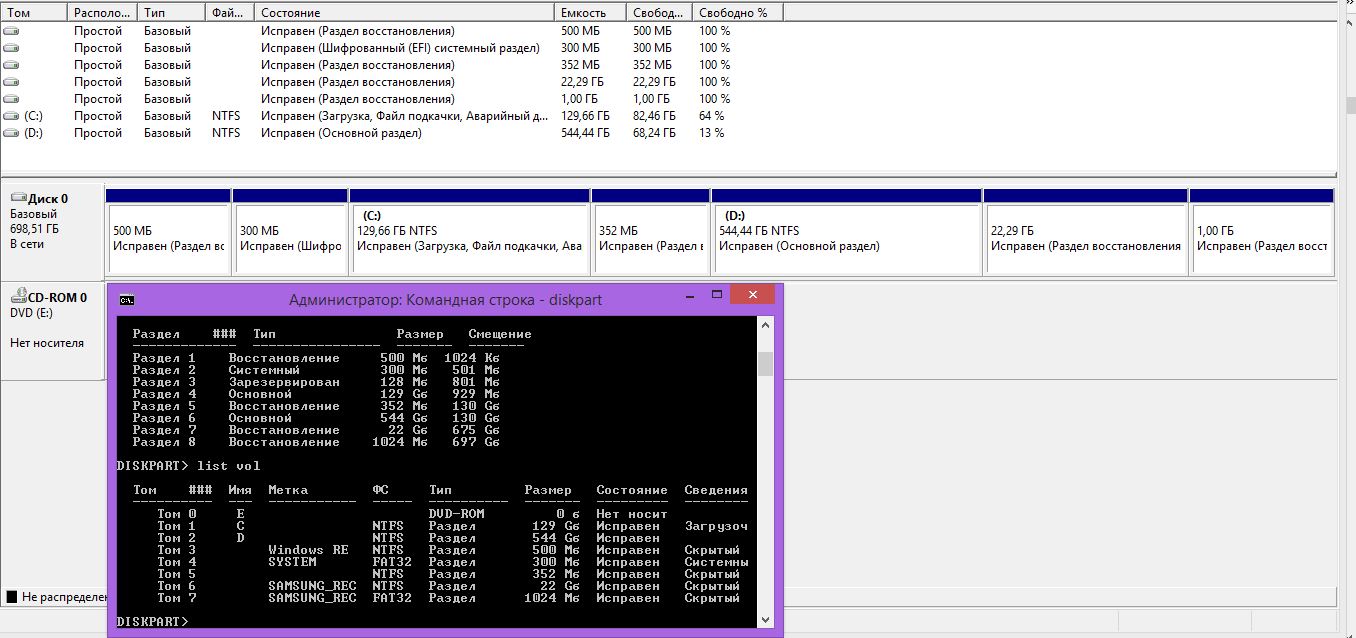Select the (C:) 129,66 ГБ NTFS partition block
Image resolution: width=1356 pixels, height=638 pixels.
tap(469, 238)
